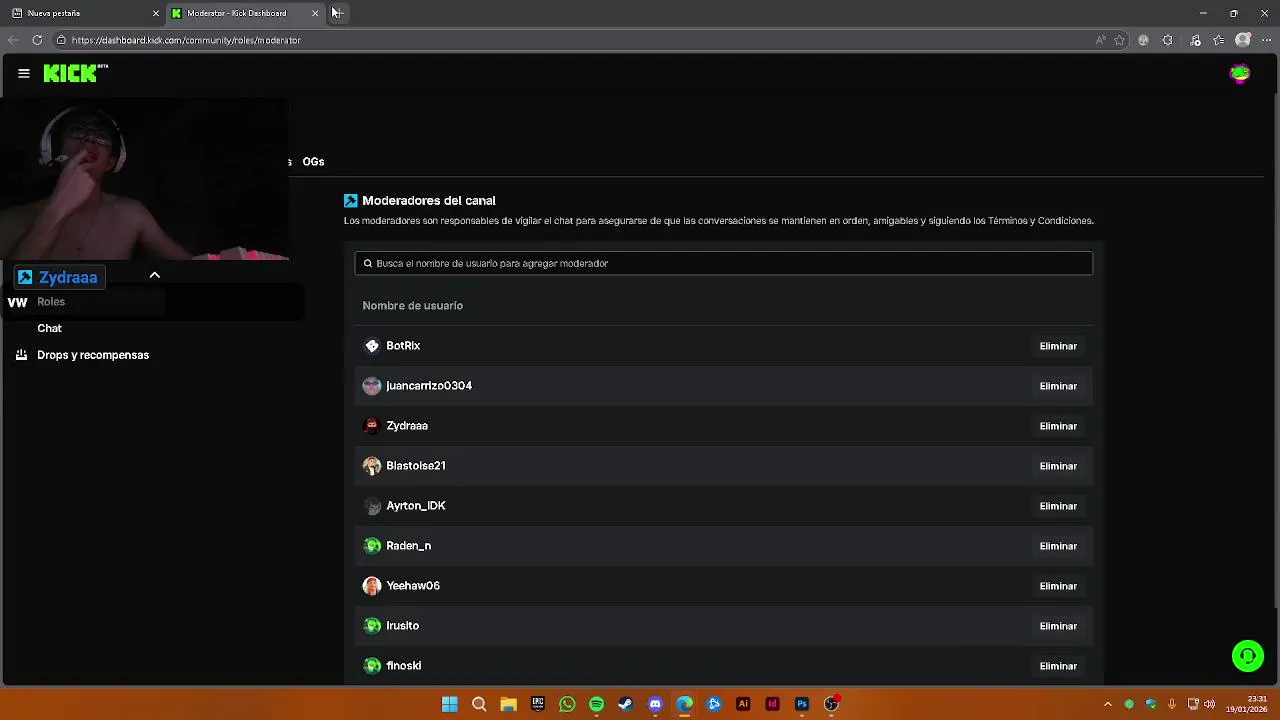1280x720 pixels.
Task: Click the Raden_n username
Action: point(409,546)
